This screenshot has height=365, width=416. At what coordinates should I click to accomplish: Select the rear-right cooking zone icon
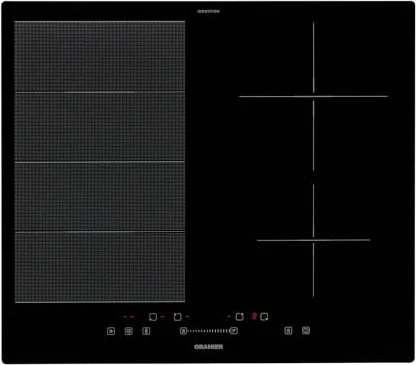click(x=239, y=317)
